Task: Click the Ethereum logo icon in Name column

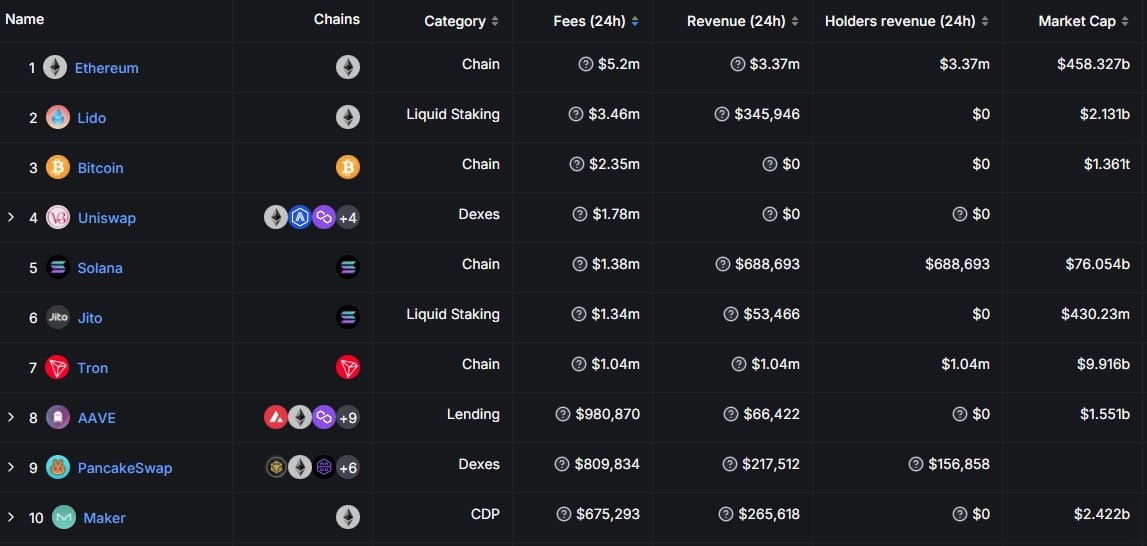Action: coord(55,68)
